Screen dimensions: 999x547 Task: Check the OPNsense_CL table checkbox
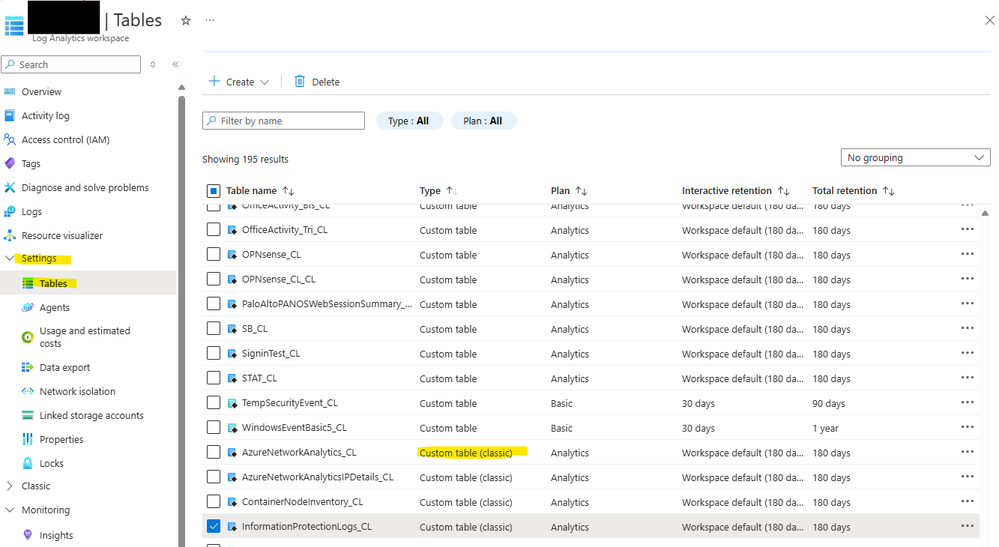click(x=214, y=255)
